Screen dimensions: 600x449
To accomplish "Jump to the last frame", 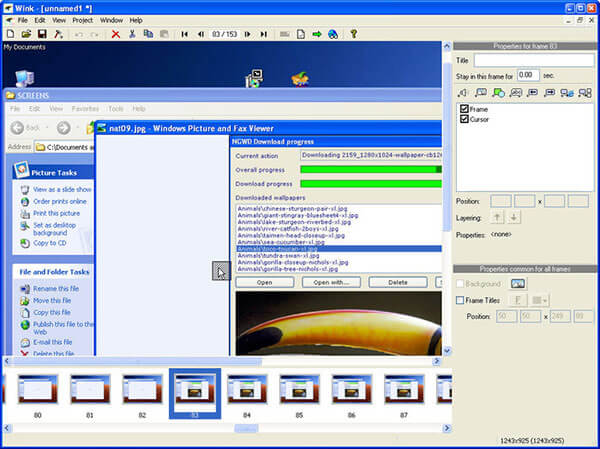I will (264, 34).
